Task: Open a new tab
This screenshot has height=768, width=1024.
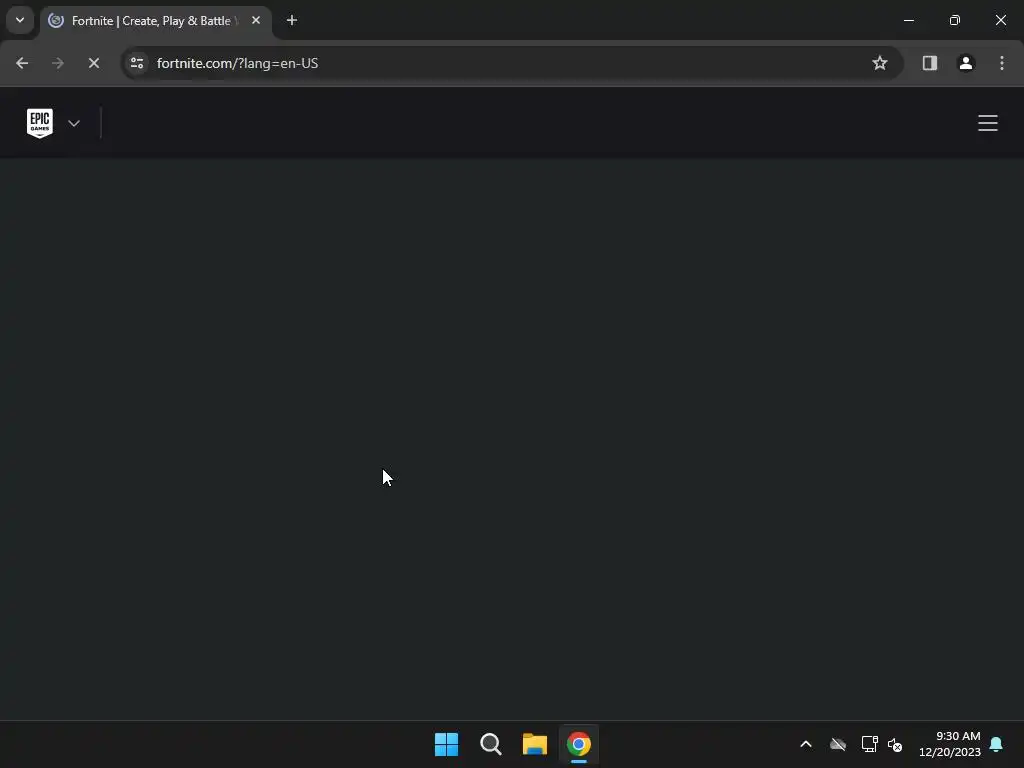Action: (292, 20)
